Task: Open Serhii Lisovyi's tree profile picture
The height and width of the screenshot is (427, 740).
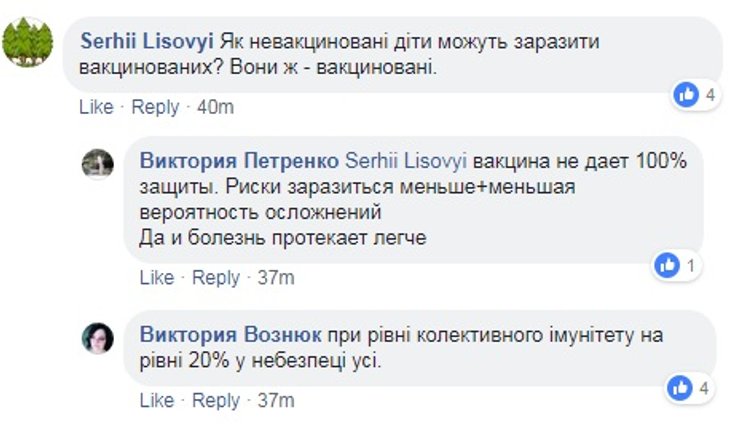Action: point(28,41)
